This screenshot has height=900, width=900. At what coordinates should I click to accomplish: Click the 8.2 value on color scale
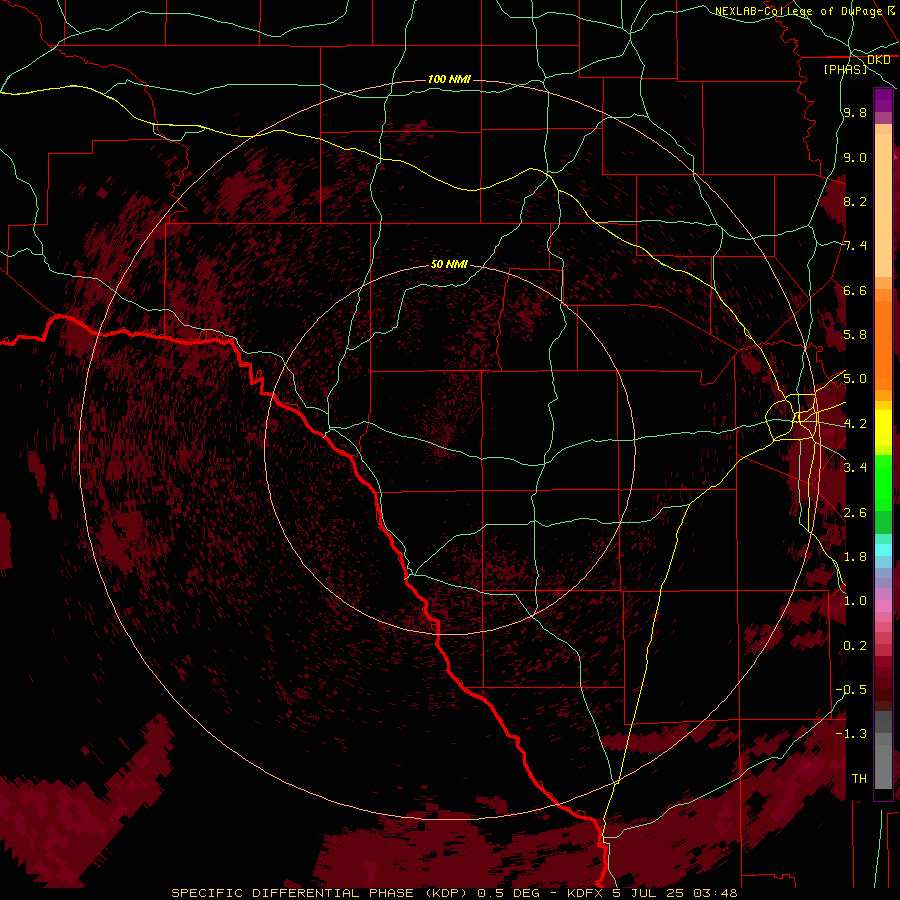[x=855, y=201]
